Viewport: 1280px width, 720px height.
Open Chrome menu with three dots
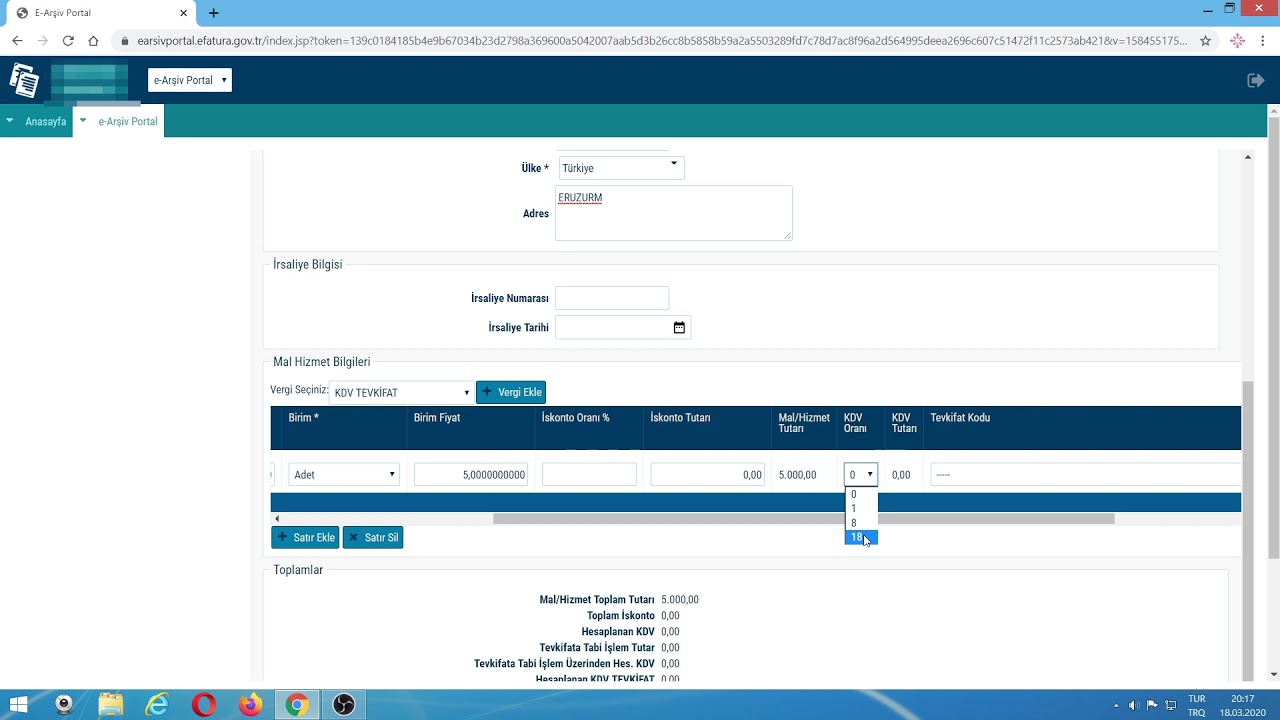click(x=1264, y=41)
